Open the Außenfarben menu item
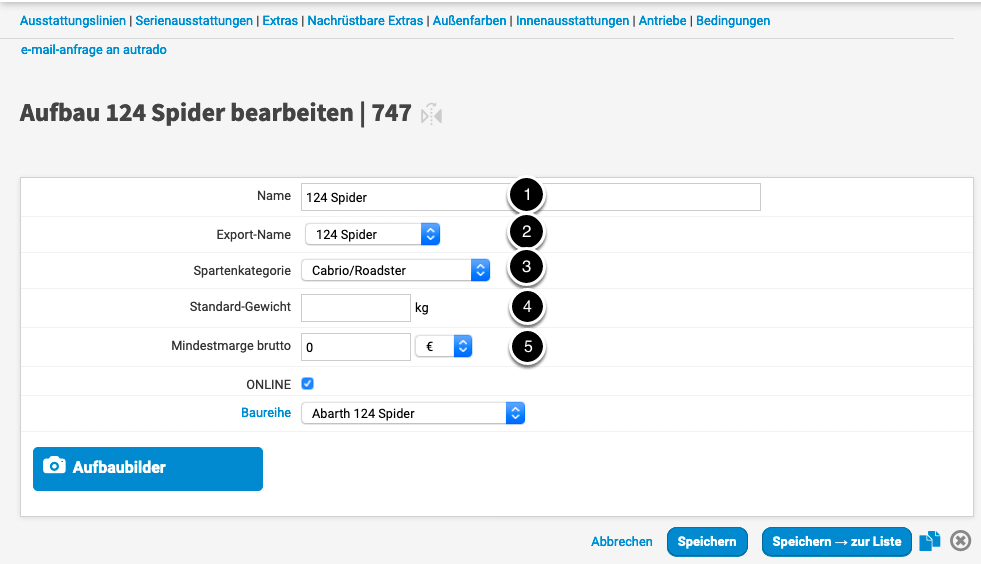981x564 pixels. tap(469, 20)
